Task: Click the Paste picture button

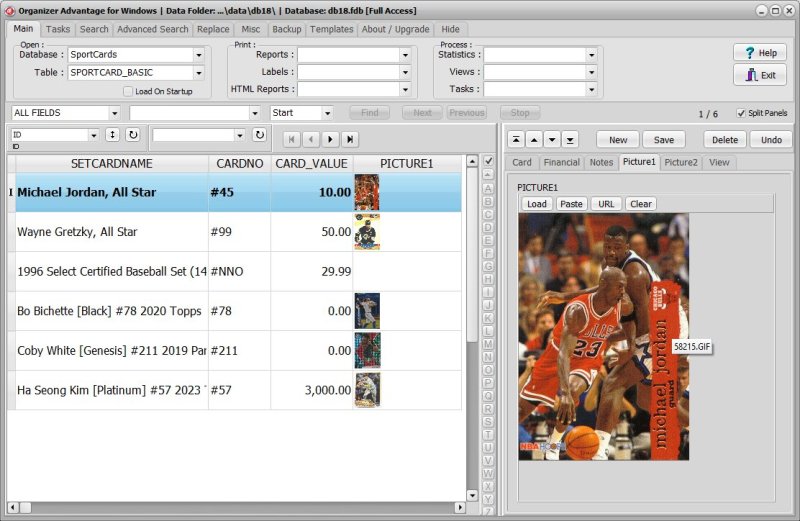Action: tap(571, 204)
